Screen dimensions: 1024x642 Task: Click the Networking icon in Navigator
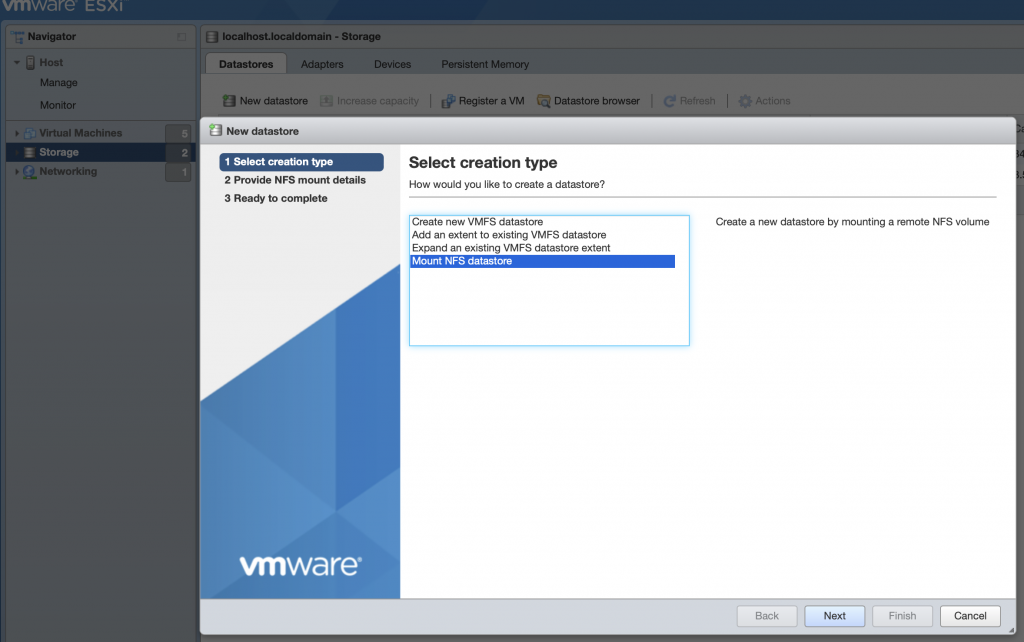pos(29,172)
